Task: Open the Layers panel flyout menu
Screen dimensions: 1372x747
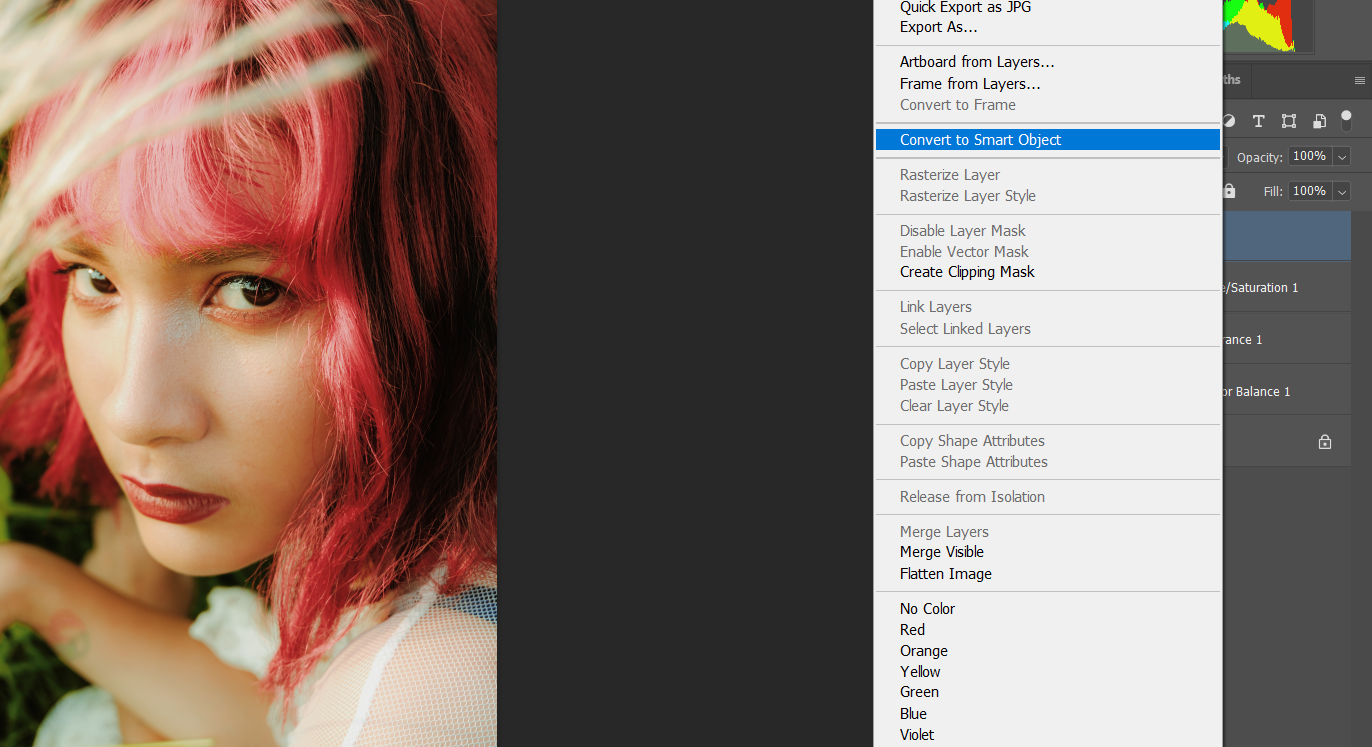Action: pos(1358,80)
